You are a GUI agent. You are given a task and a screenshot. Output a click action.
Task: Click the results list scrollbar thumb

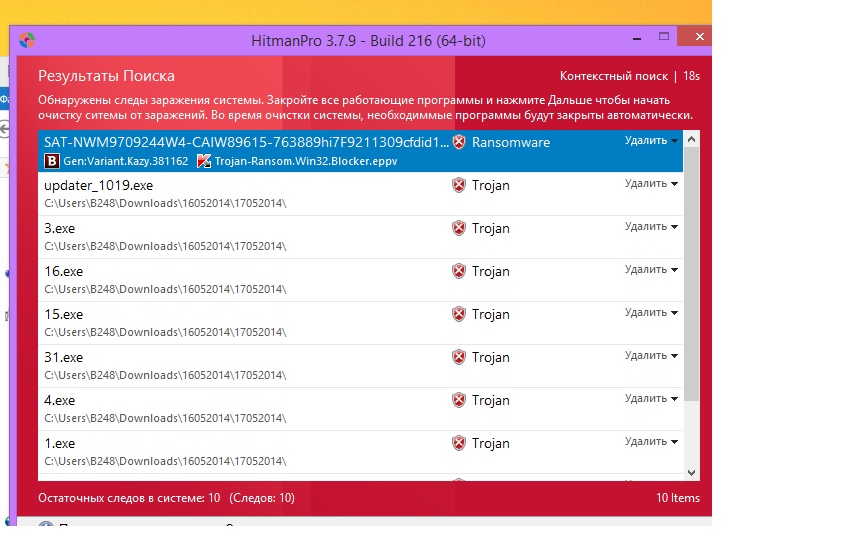(692, 274)
